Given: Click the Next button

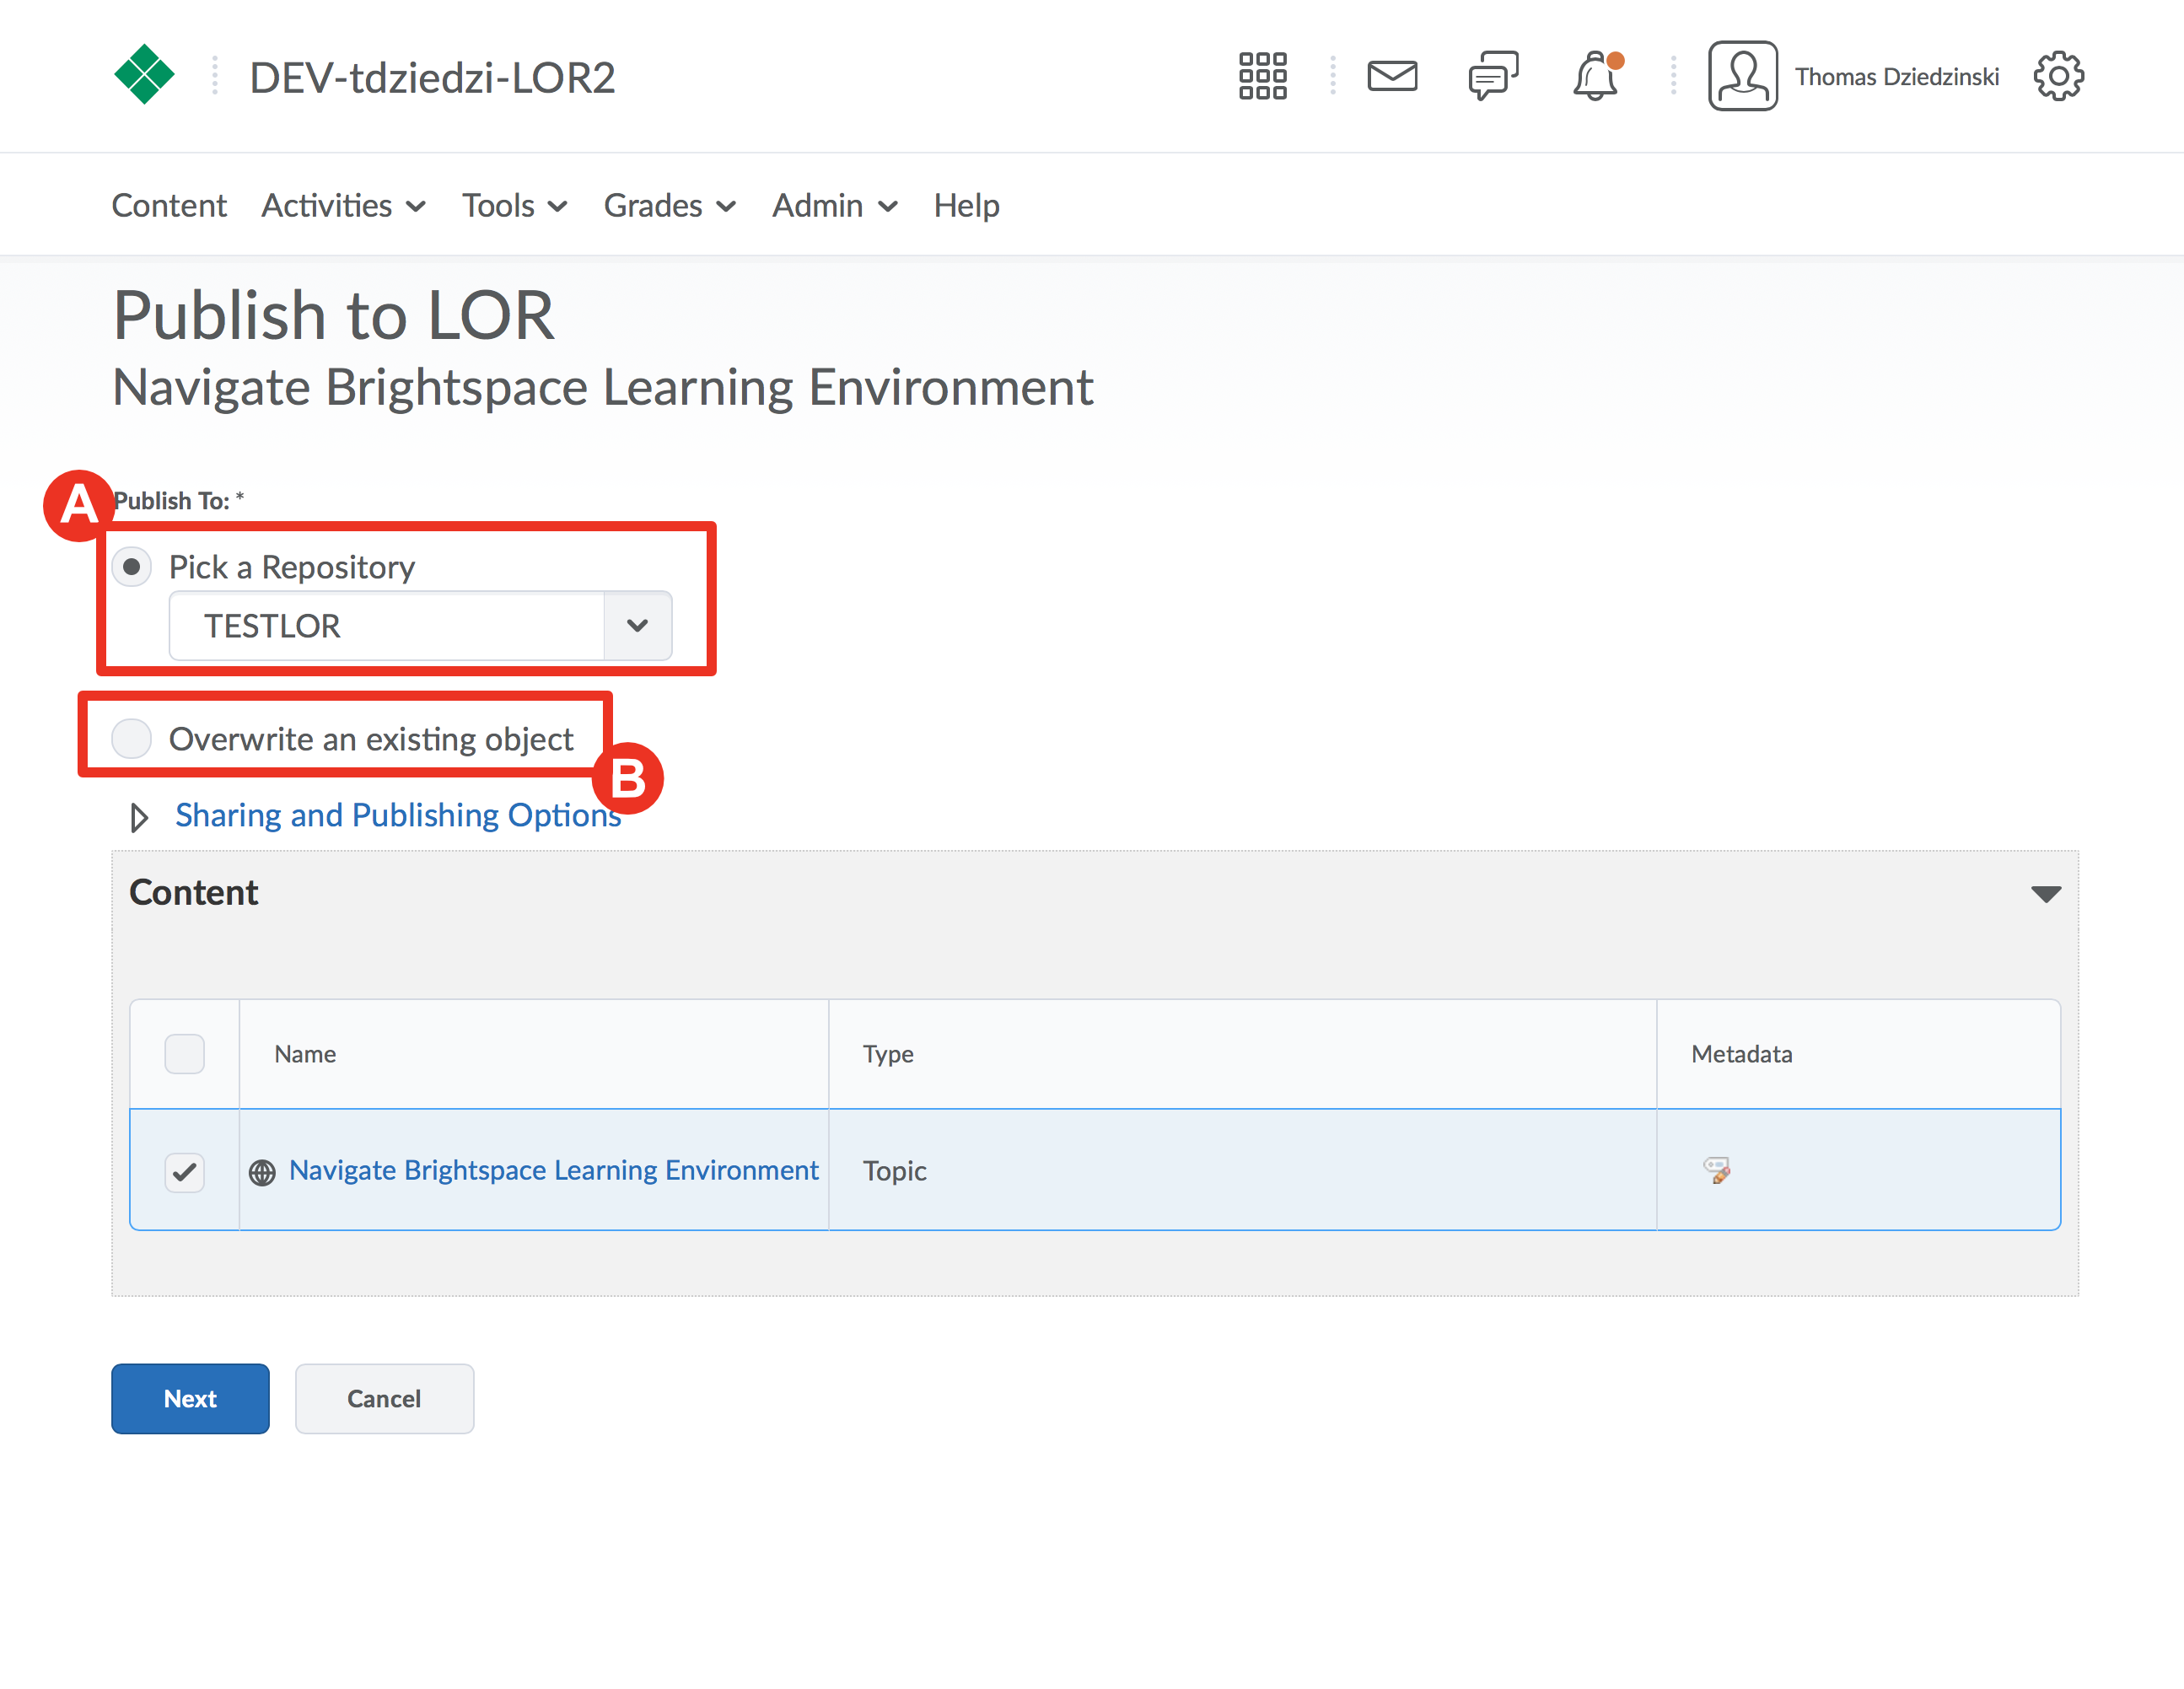Looking at the screenshot, I should pos(190,1398).
